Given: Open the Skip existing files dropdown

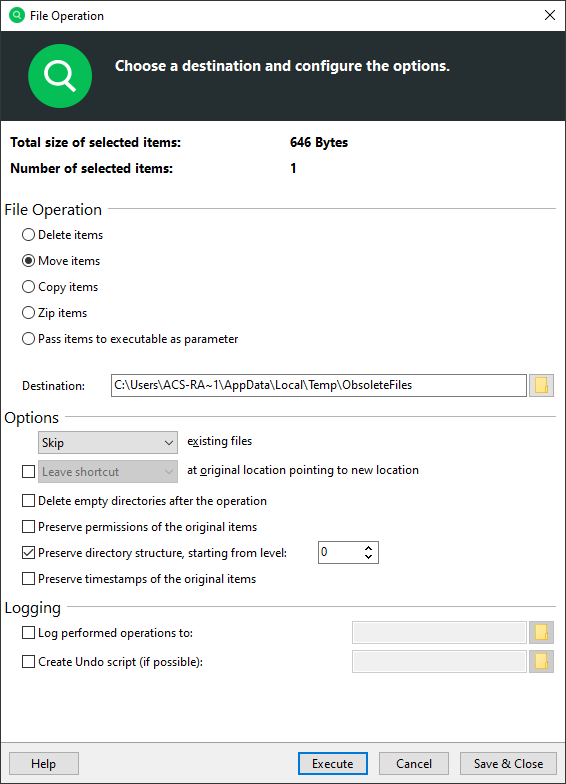Looking at the screenshot, I should click(108, 442).
